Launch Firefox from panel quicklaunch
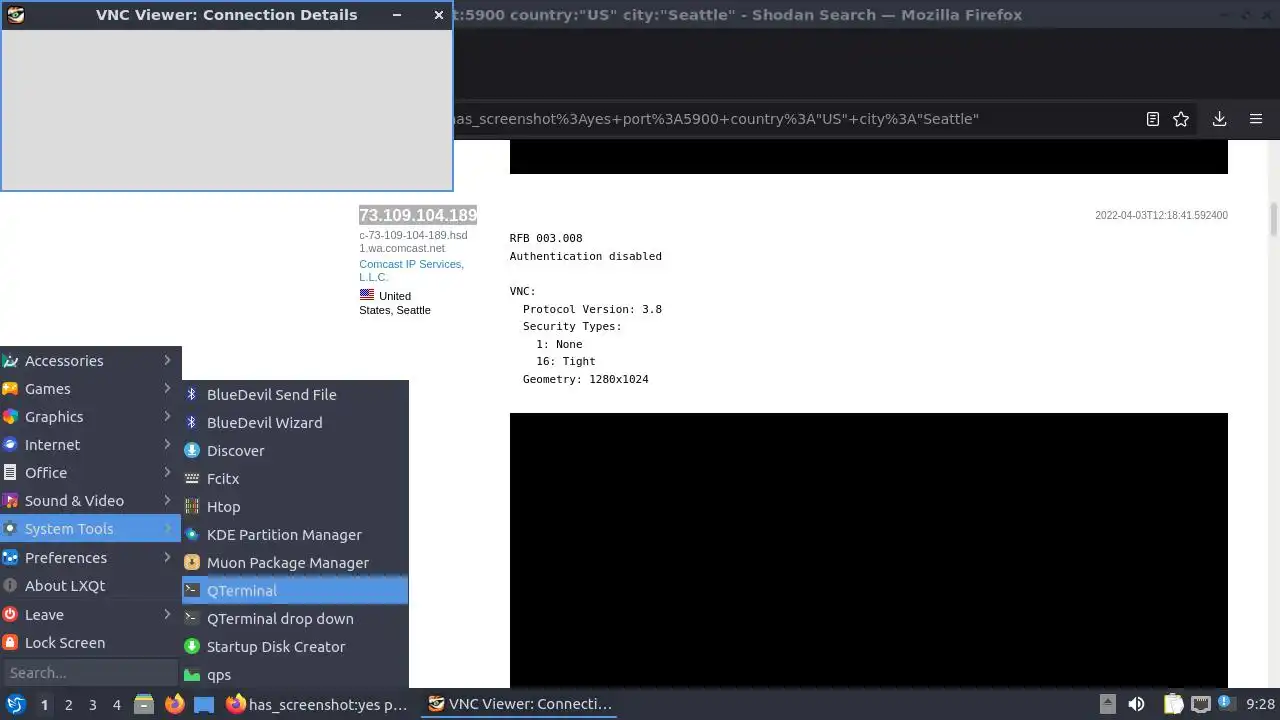 tap(174, 705)
